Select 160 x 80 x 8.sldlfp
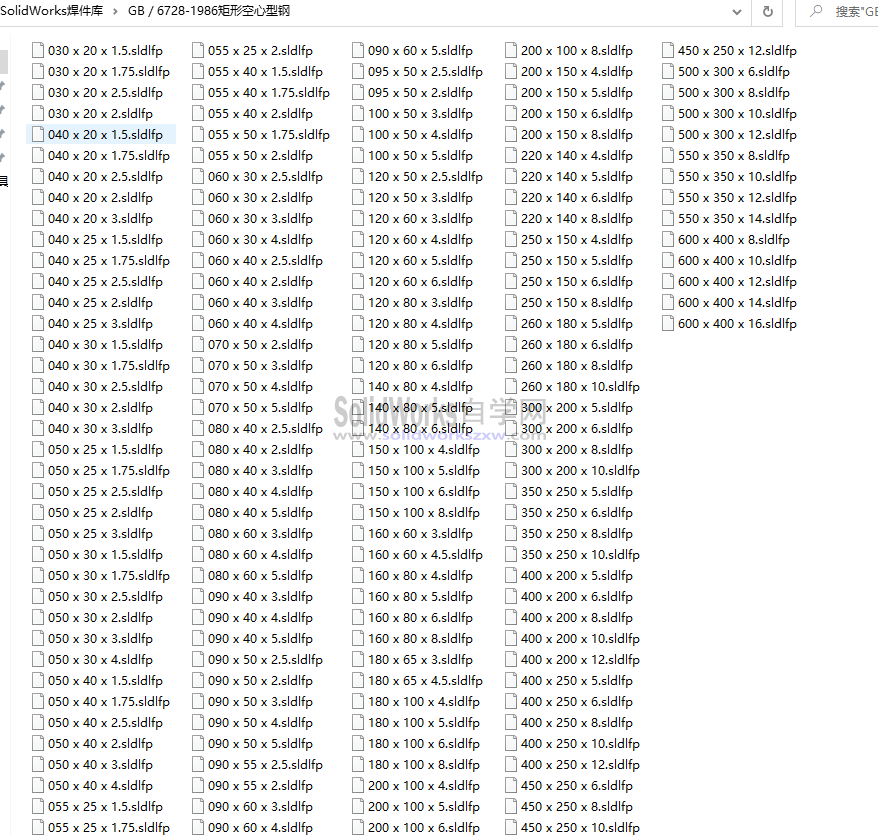Viewport: 878px width, 836px height. pos(413,638)
